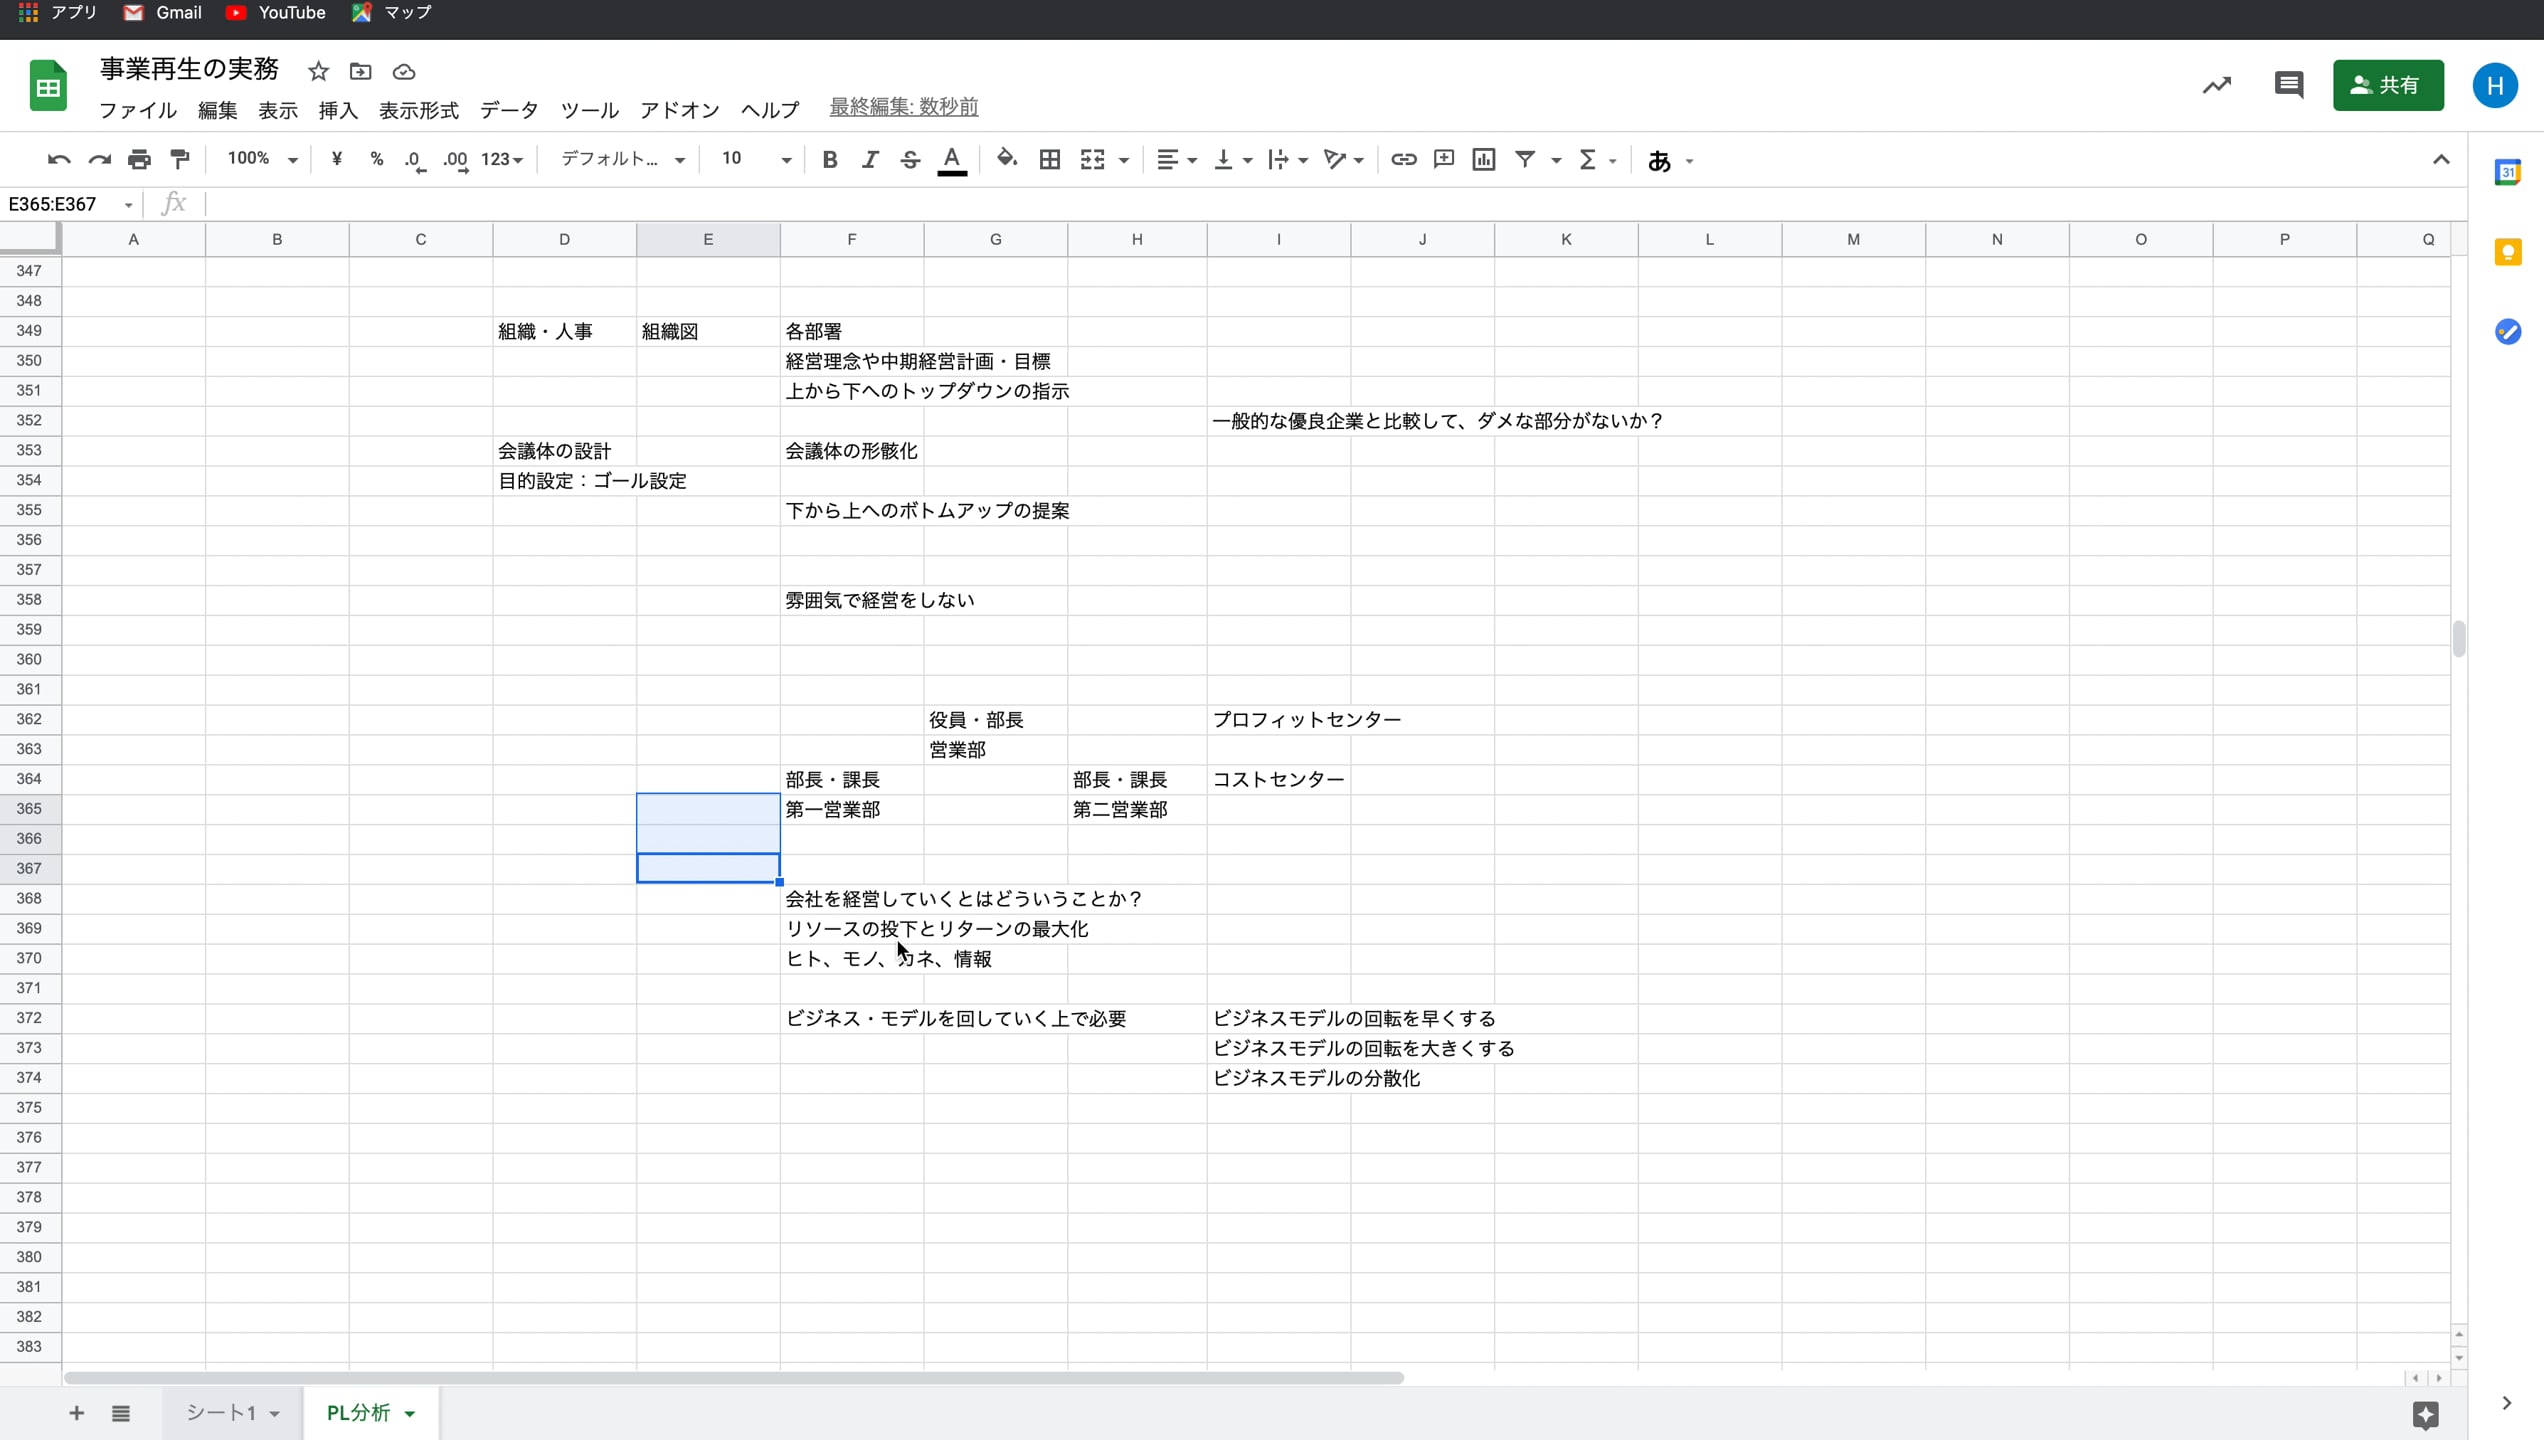This screenshot has width=2544, height=1440.
Task: Toggle bold formatting
Action: pyautogui.click(x=829, y=159)
